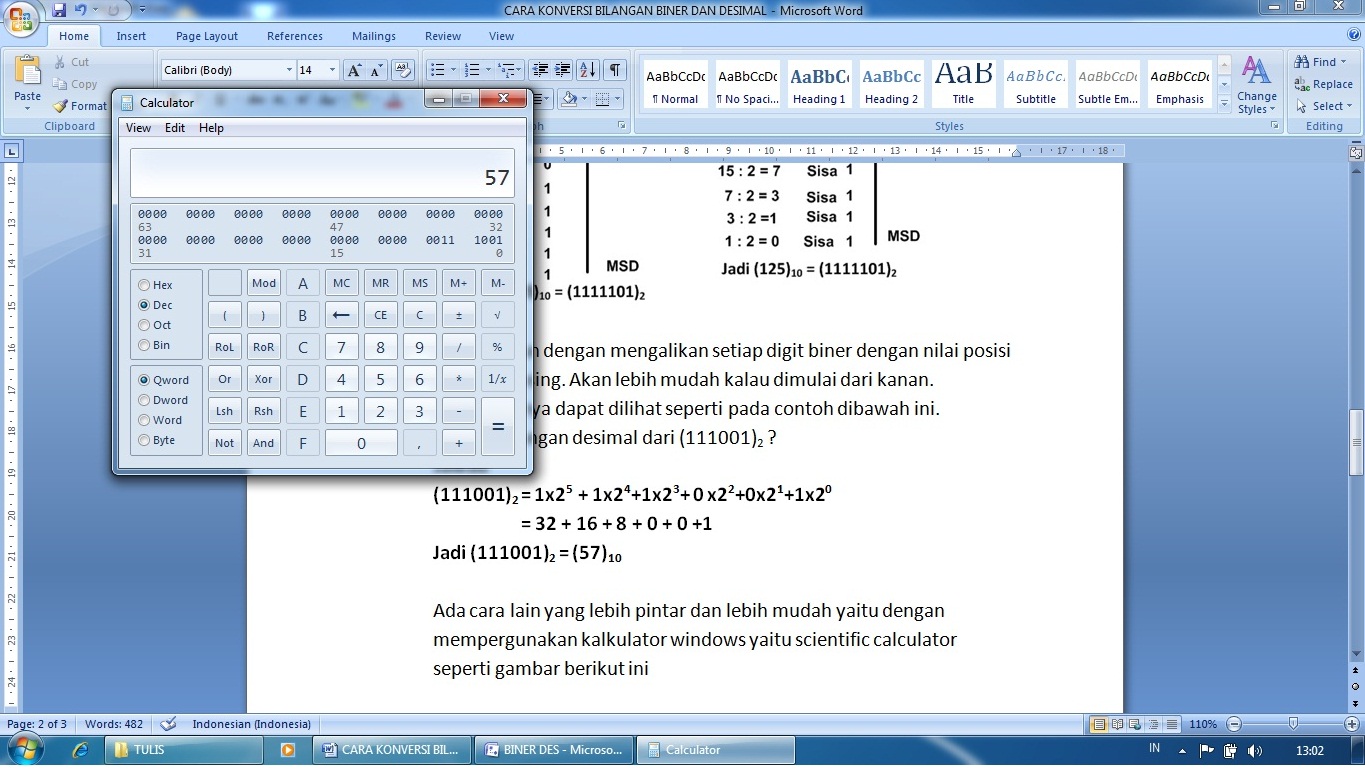Image resolution: width=1365 pixels, height=769 pixels.
Task: Increase the paragraph indent
Action: pos(564,70)
